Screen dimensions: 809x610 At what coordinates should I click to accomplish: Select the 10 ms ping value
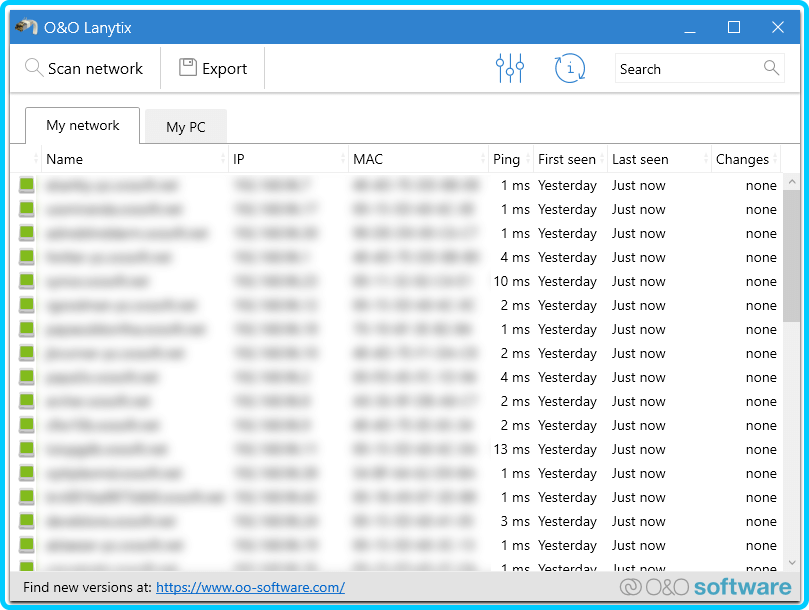(511, 281)
